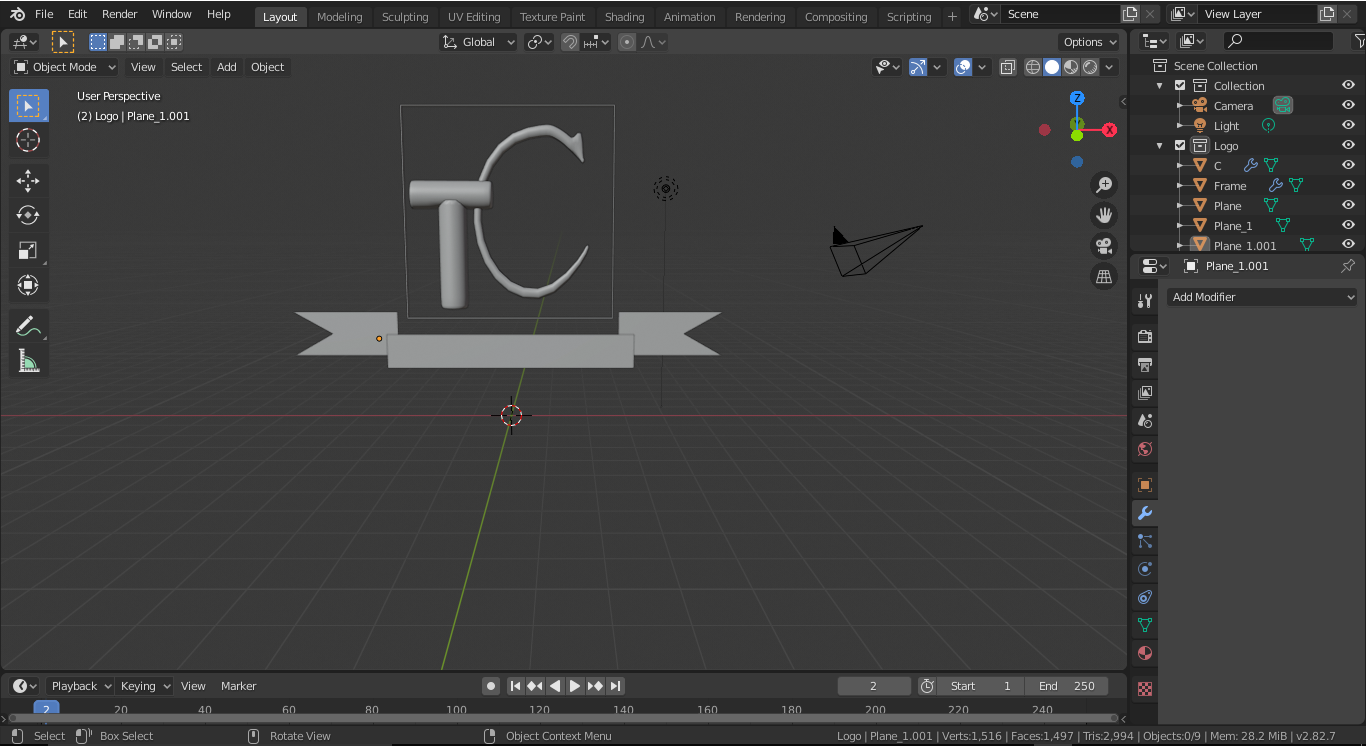Open the Object properties tab

[x=1145, y=485]
